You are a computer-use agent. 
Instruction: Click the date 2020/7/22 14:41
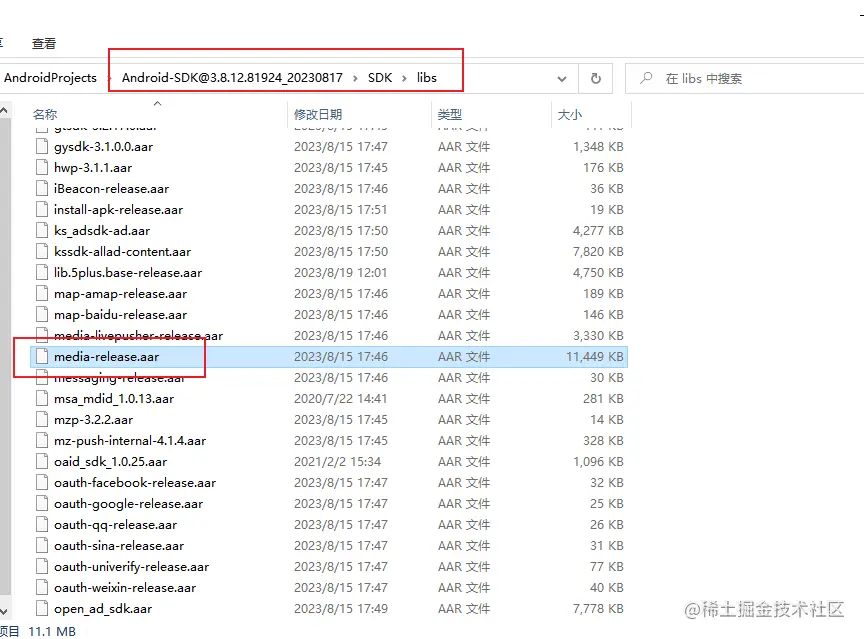point(340,398)
